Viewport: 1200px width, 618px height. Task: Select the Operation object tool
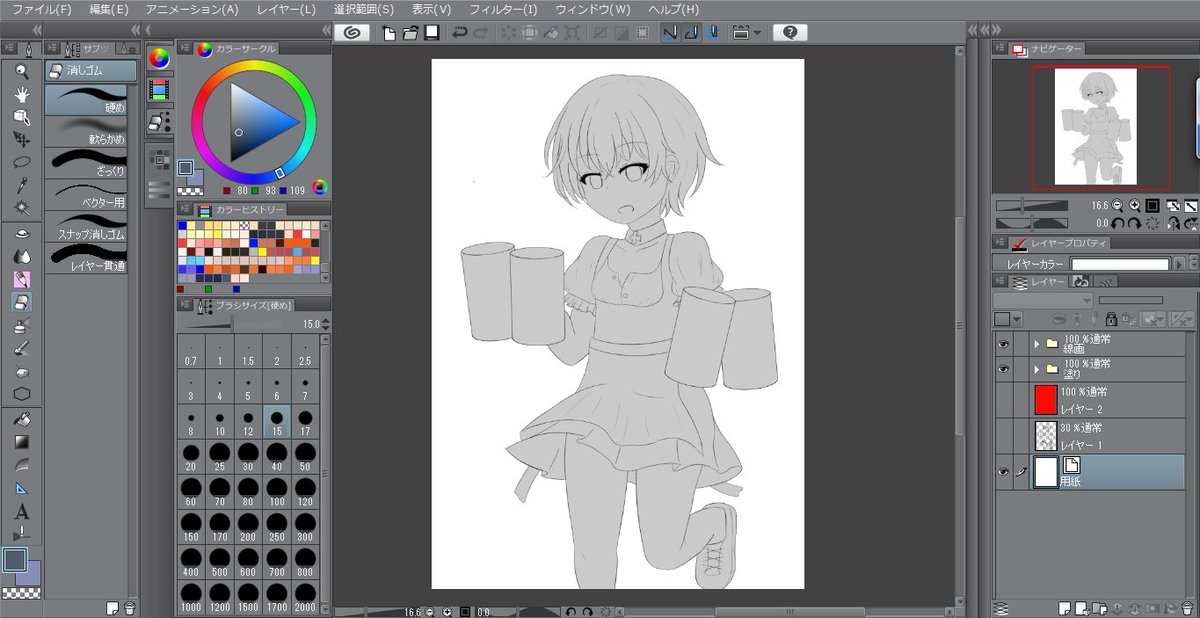[22, 117]
